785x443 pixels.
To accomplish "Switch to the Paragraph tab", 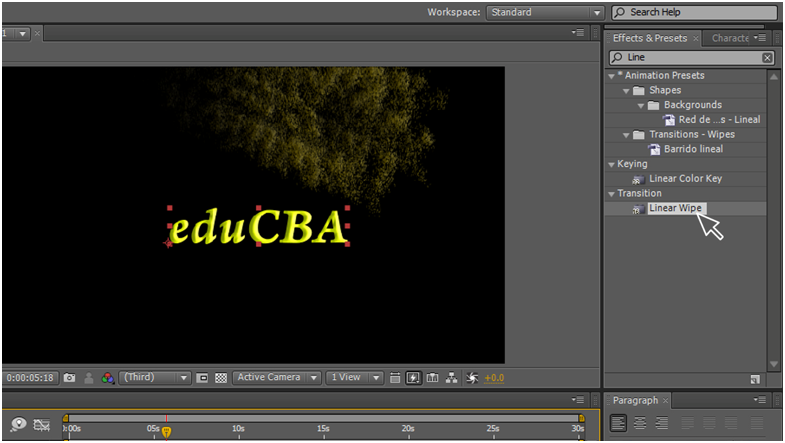I will pos(635,400).
